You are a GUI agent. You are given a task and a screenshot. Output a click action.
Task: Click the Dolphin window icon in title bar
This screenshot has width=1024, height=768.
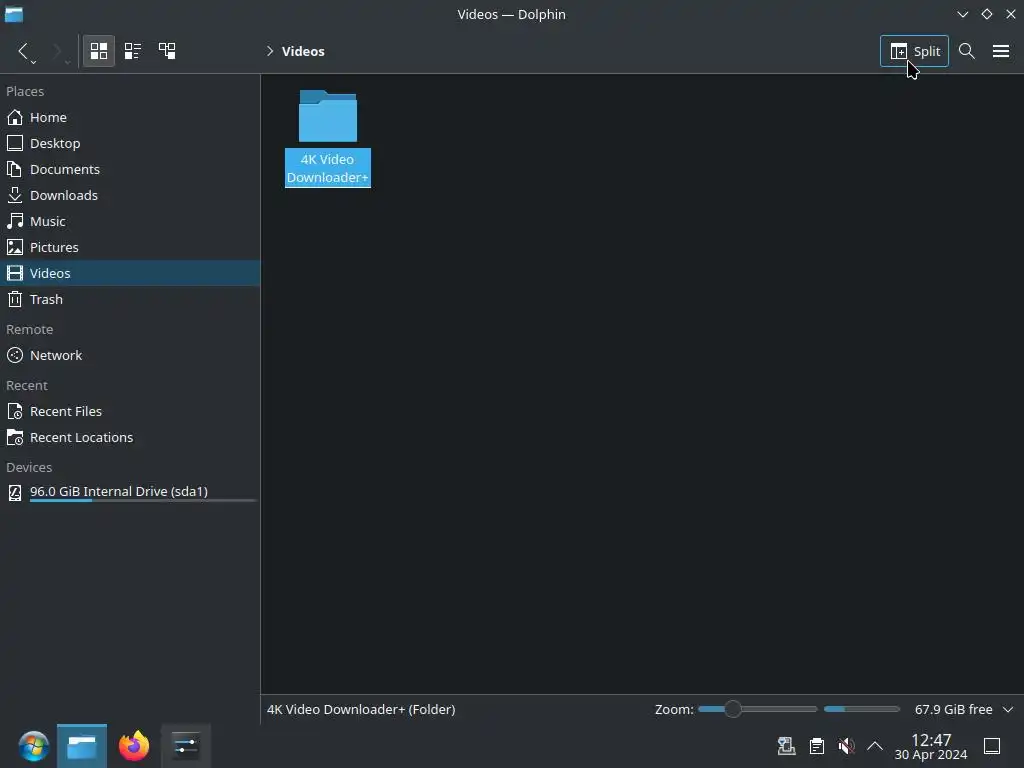coord(14,14)
